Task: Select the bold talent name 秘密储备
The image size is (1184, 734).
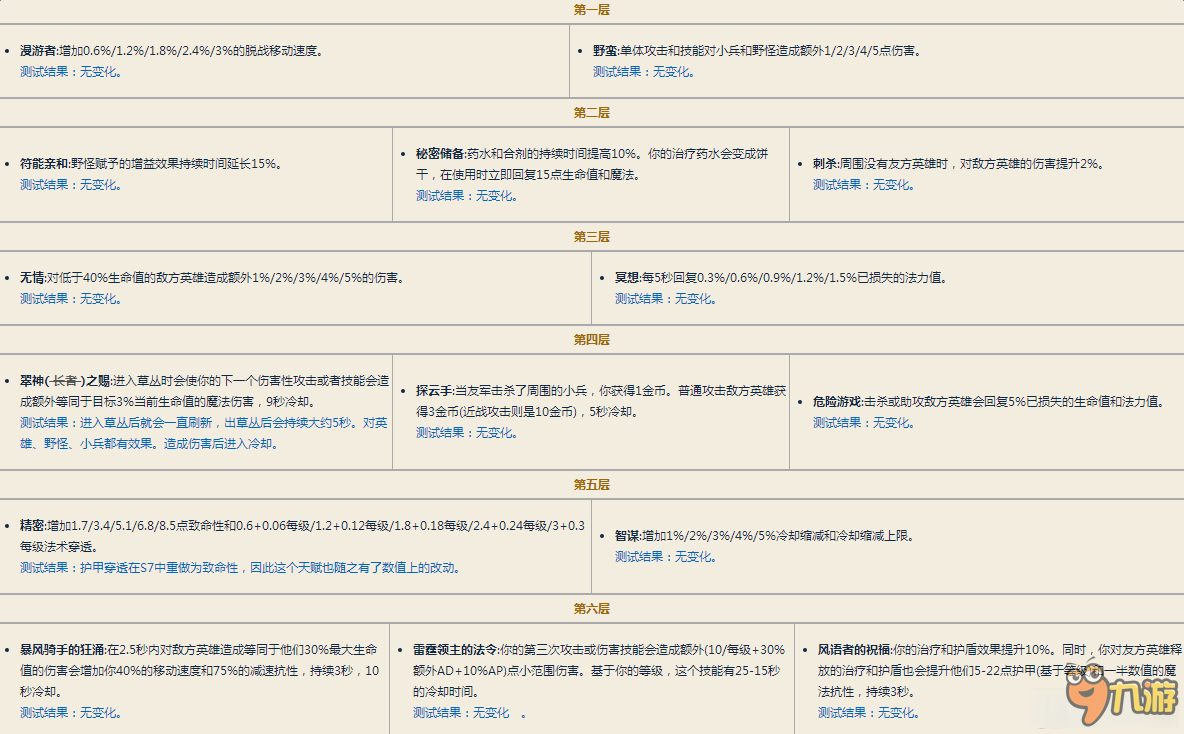Action: coord(440,153)
